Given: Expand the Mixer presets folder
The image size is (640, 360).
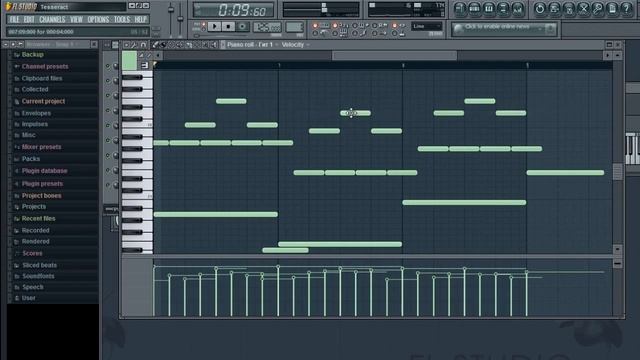Looking at the screenshot, I should tap(41, 147).
